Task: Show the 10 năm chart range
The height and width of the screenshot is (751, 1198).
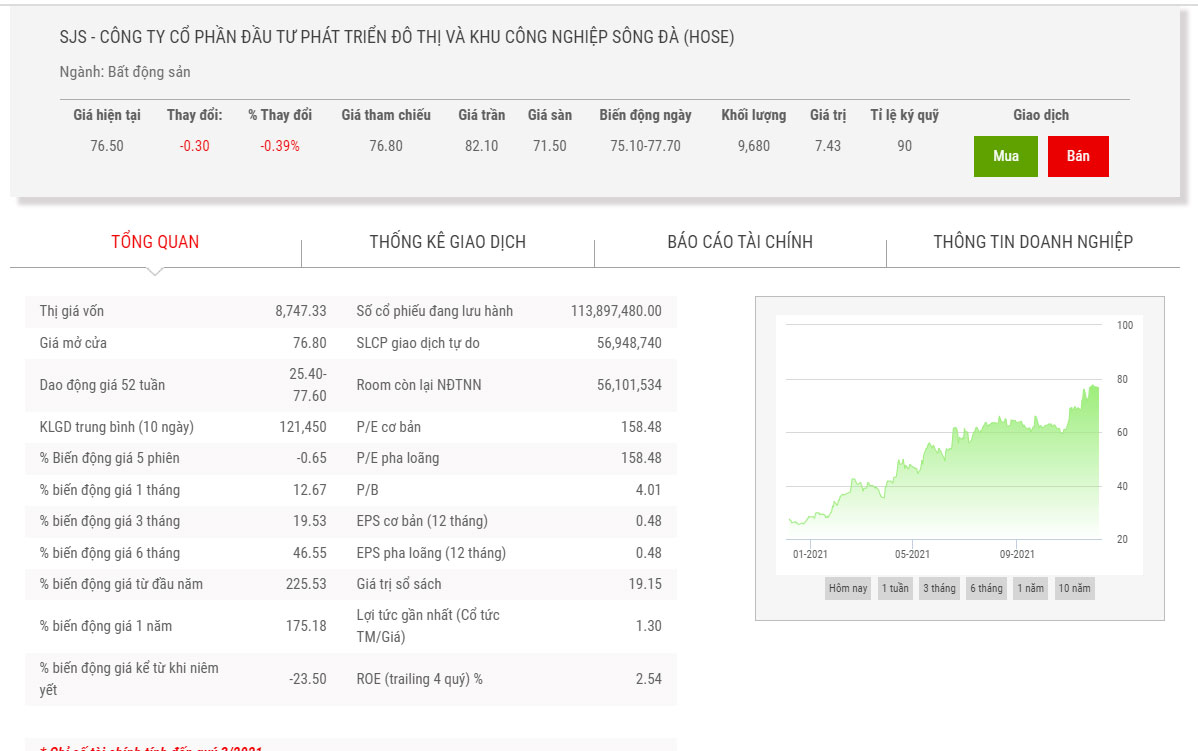Action: [1074, 588]
